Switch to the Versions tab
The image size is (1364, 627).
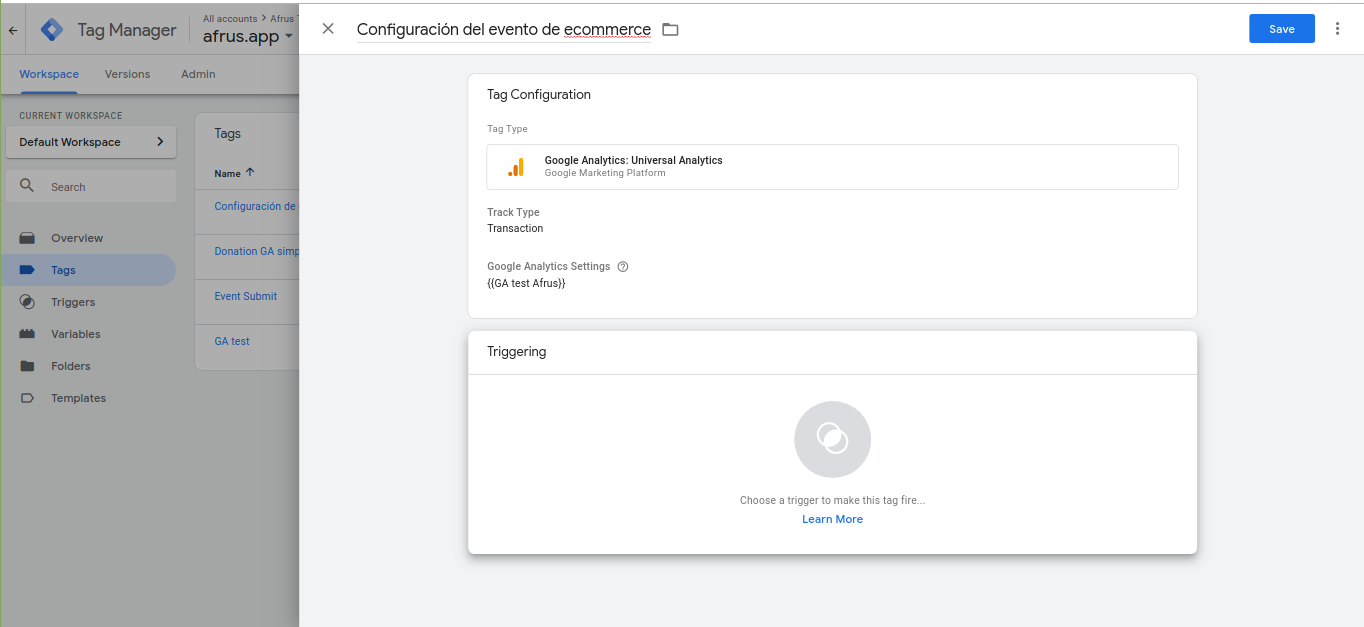click(x=127, y=74)
